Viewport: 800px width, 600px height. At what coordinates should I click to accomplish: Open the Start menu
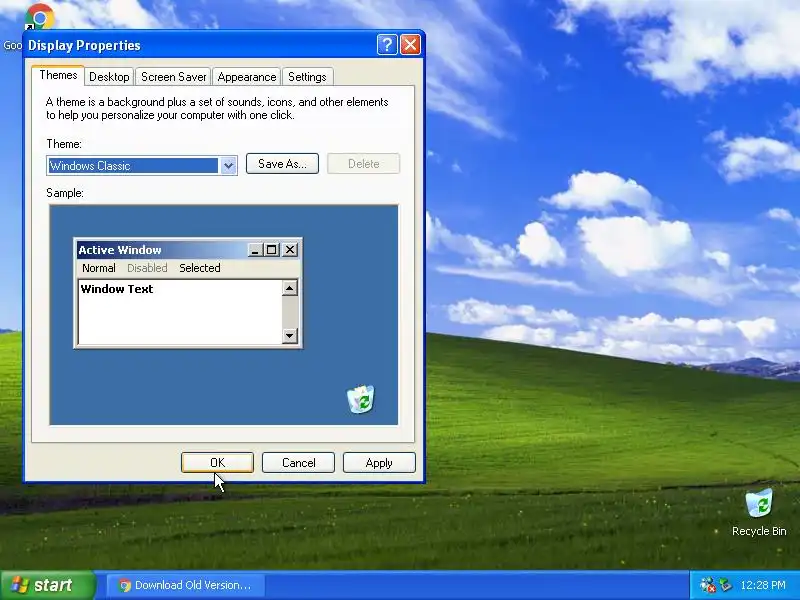(47, 585)
